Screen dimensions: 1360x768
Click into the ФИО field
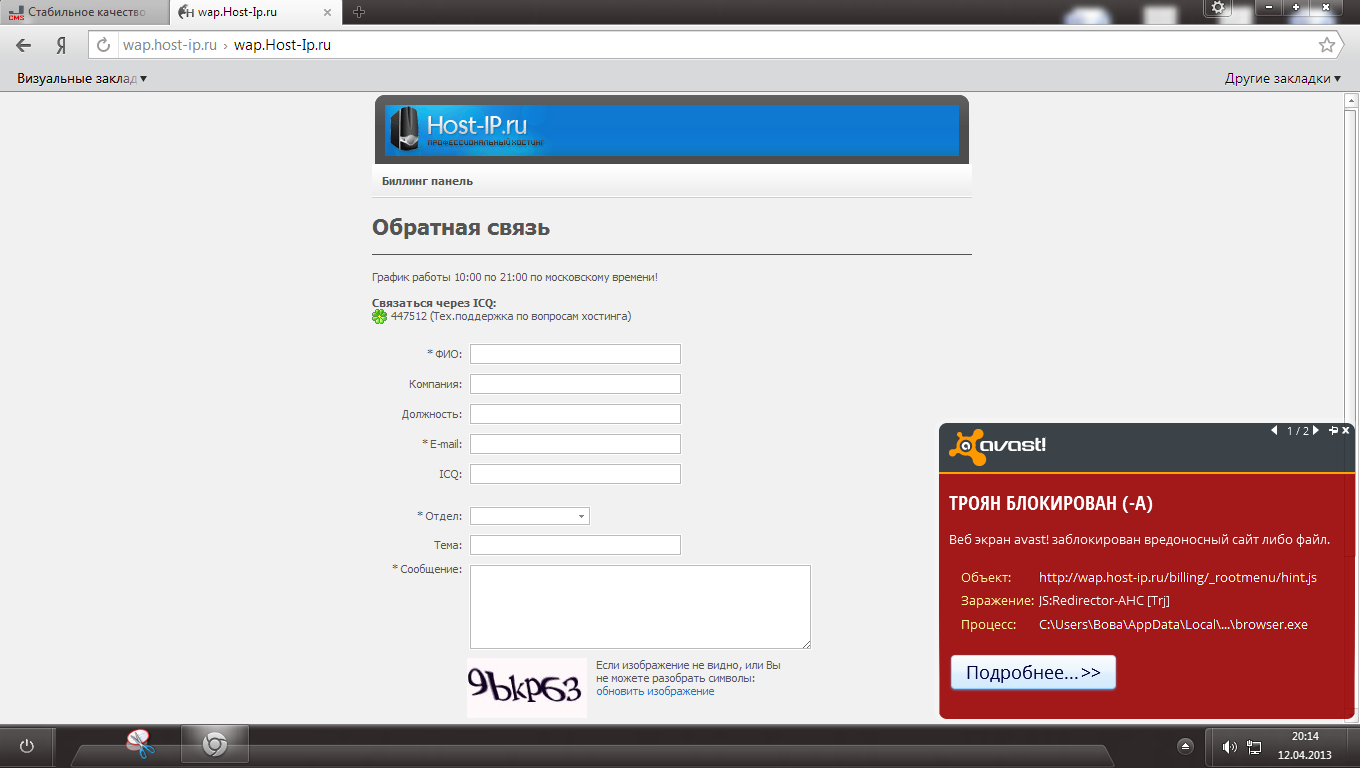575,354
